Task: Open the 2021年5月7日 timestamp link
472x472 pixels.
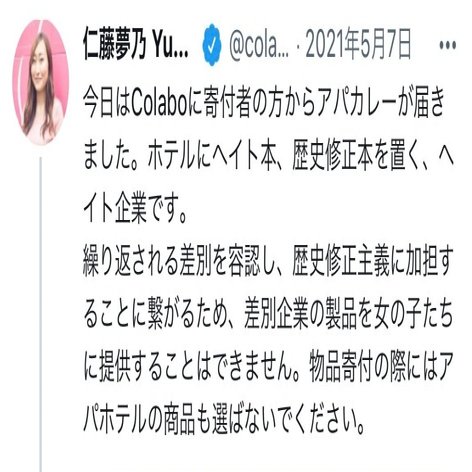Action: pyautogui.click(x=358, y=45)
